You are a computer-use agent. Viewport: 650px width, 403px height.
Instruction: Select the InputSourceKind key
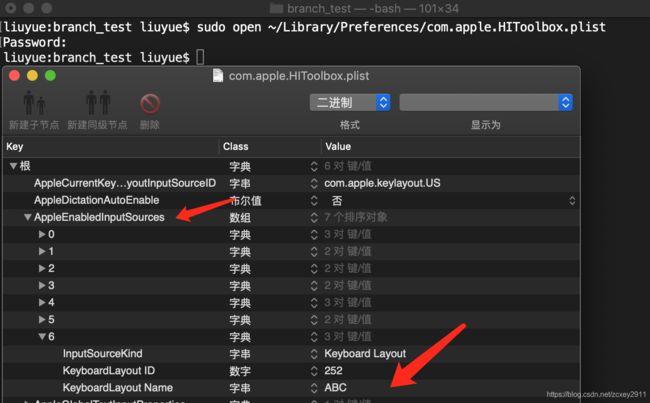click(x=102, y=354)
